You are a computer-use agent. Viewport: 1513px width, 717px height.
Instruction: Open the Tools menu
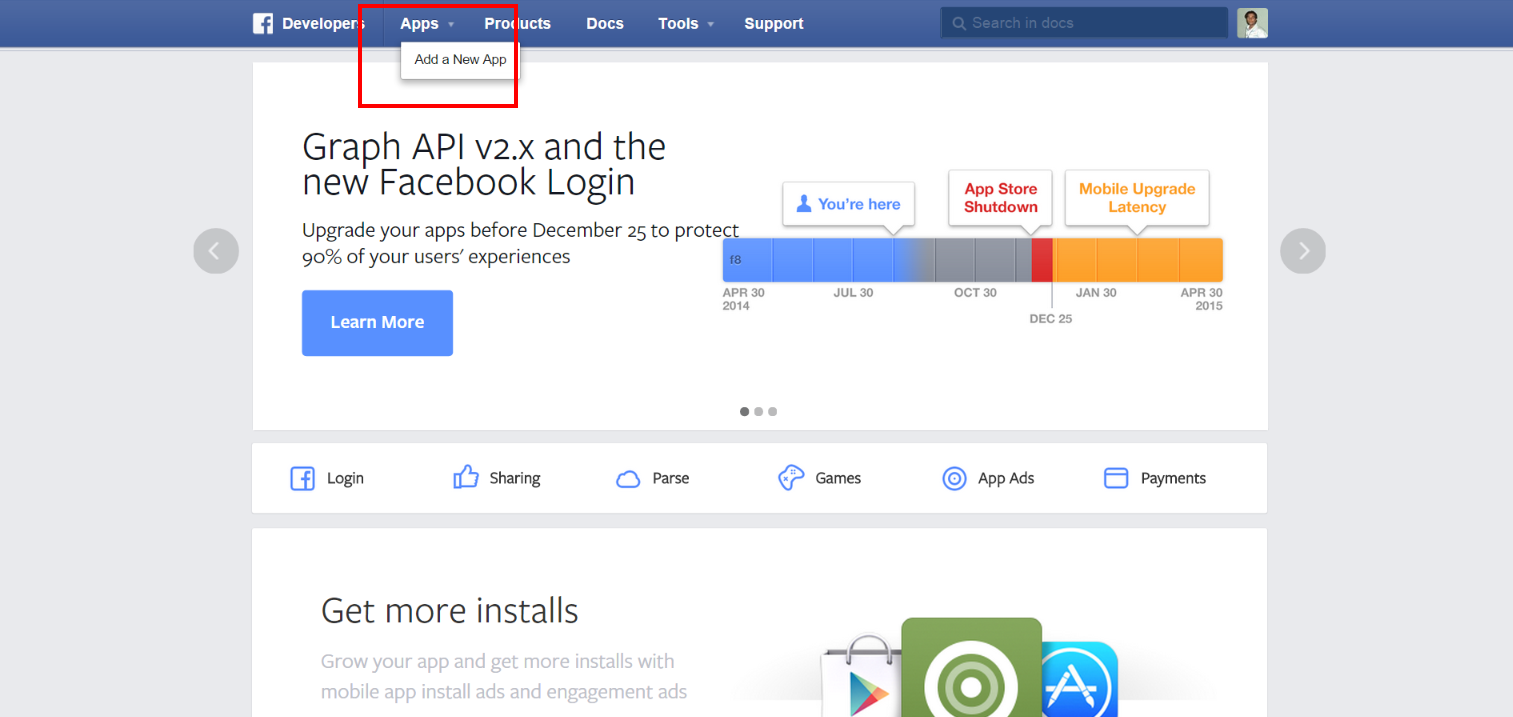[678, 23]
